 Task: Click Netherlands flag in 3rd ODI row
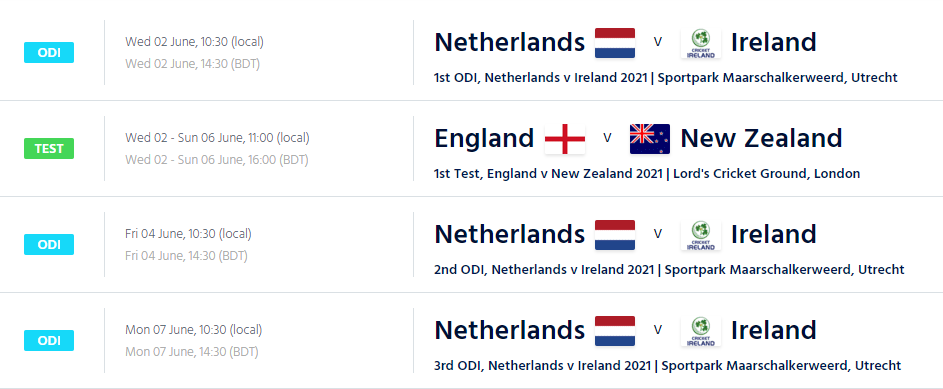[615, 331]
